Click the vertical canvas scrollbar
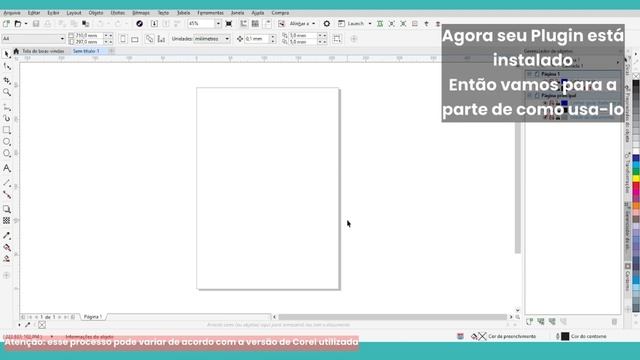This screenshot has height=360, width=640. 518,188
